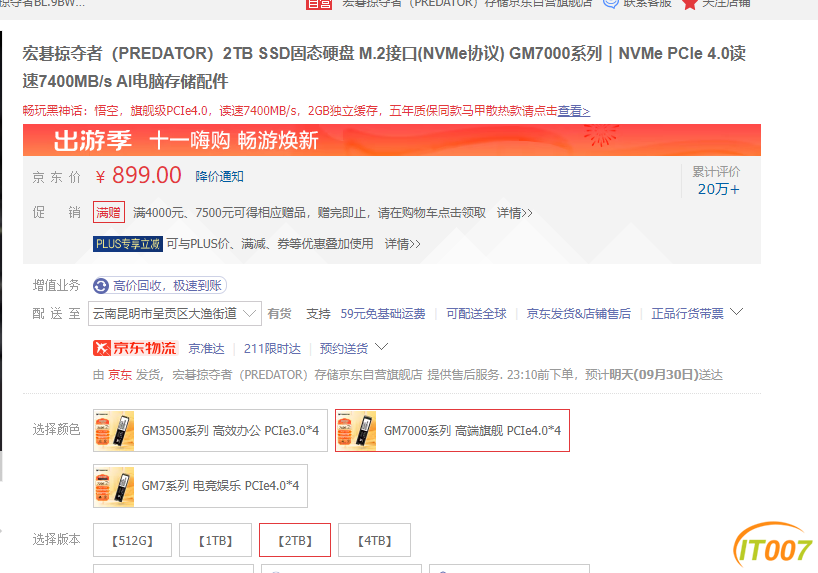Select GM3500系列 高效办公 PCIe3.0*4 option
The height and width of the screenshot is (573, 818).
(x=210, y=431)
